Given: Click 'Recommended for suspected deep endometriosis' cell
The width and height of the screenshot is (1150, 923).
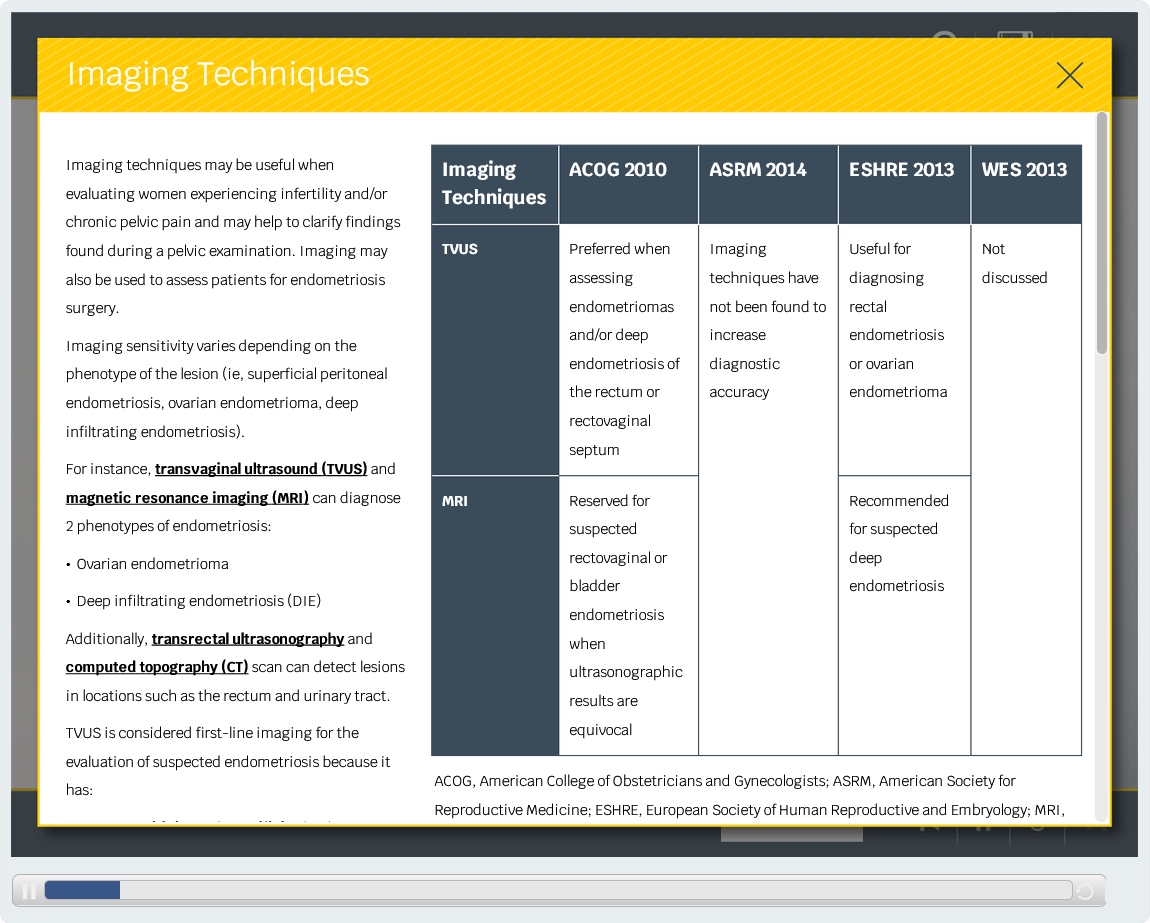Looking at the screenshot, I should click(904, 616).
